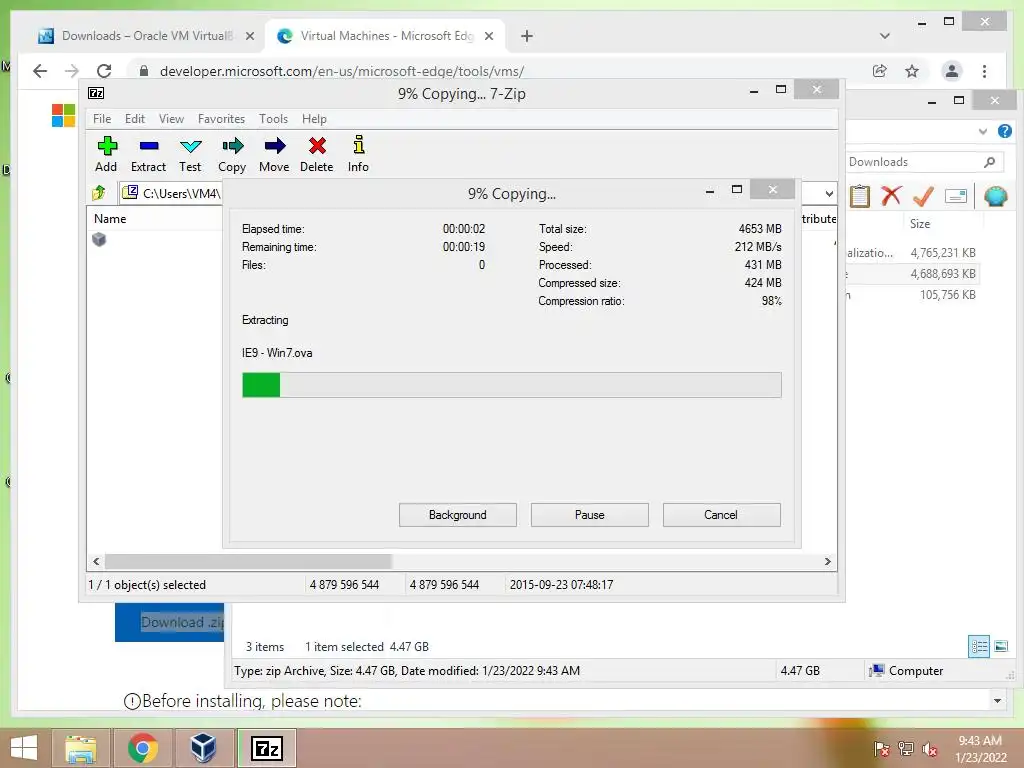This screenshot has width=1024, height=768.
Task: Click the right arrow of horizontal scrollbar
Action: point(827,561)
